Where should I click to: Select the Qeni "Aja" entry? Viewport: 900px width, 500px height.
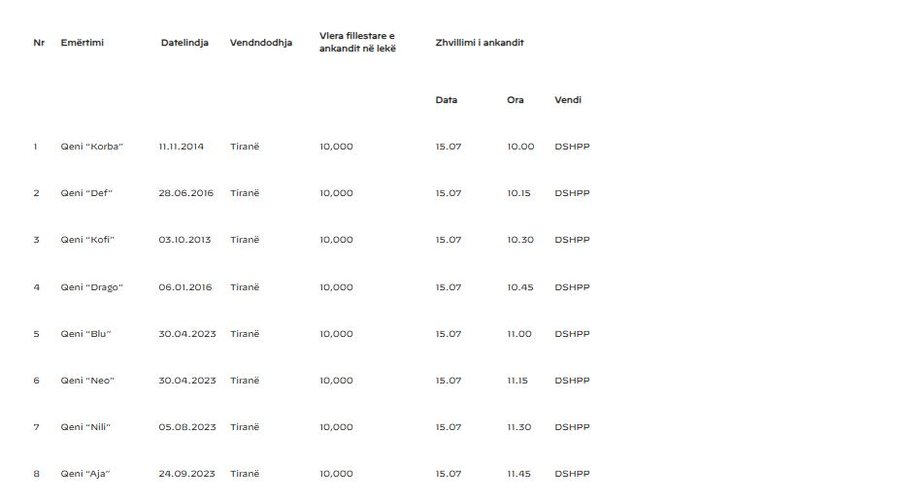85,474
